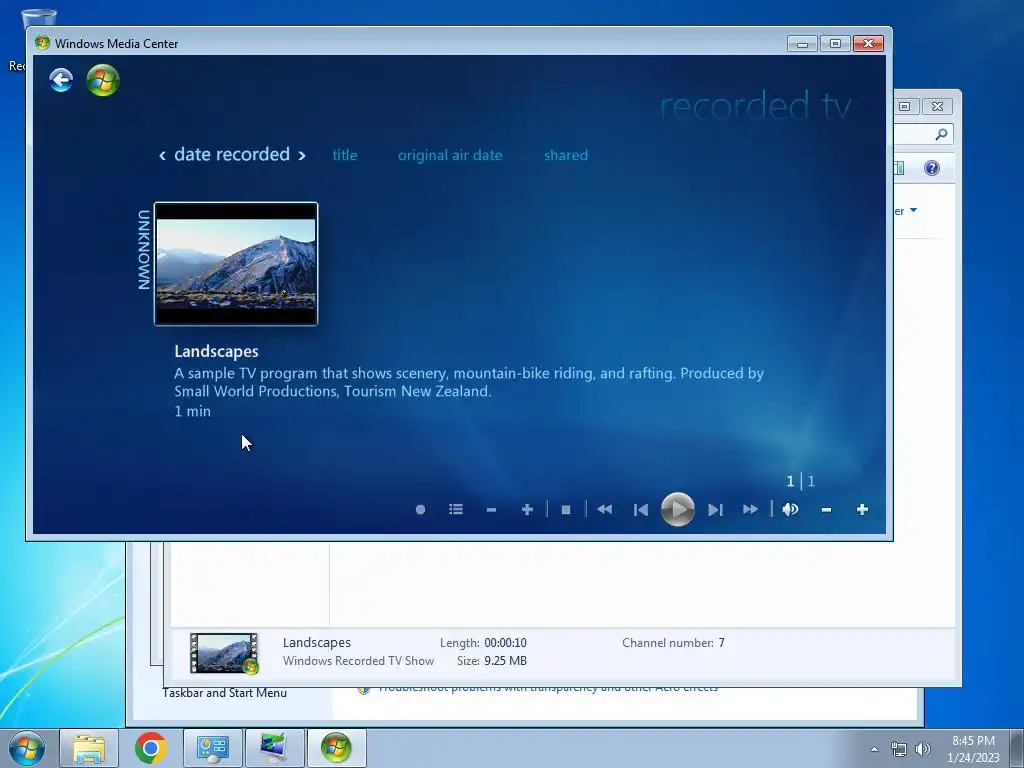The height and width of the screenshot is (768, 1024).
Task: Click the Show desktop button at the taskbar edge
Action: pos(1017,748)
